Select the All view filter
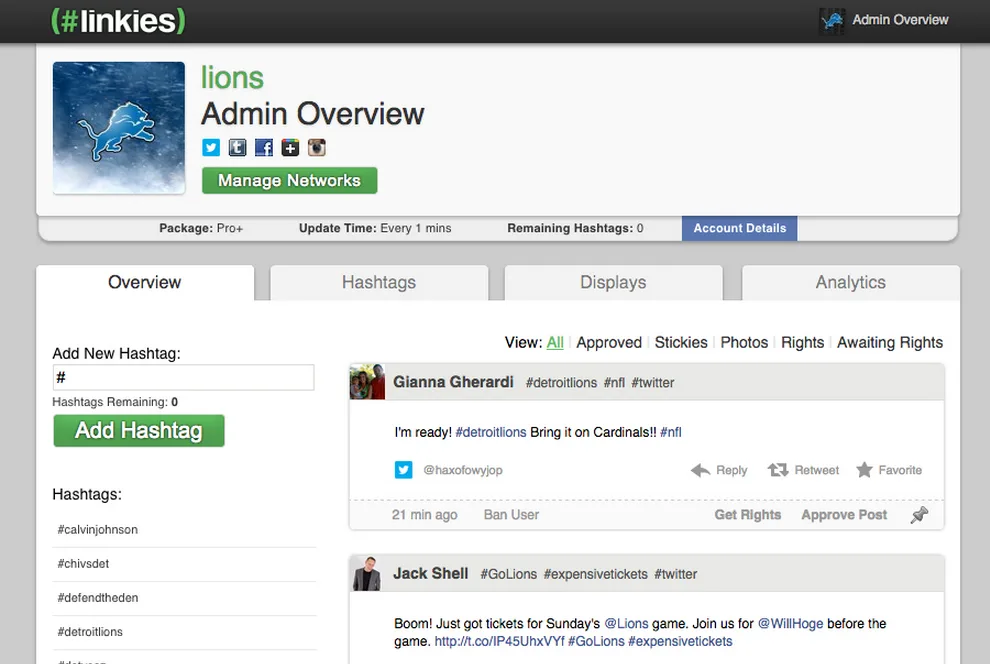Viewport: 990px width, 664px height. pos(555,342)
